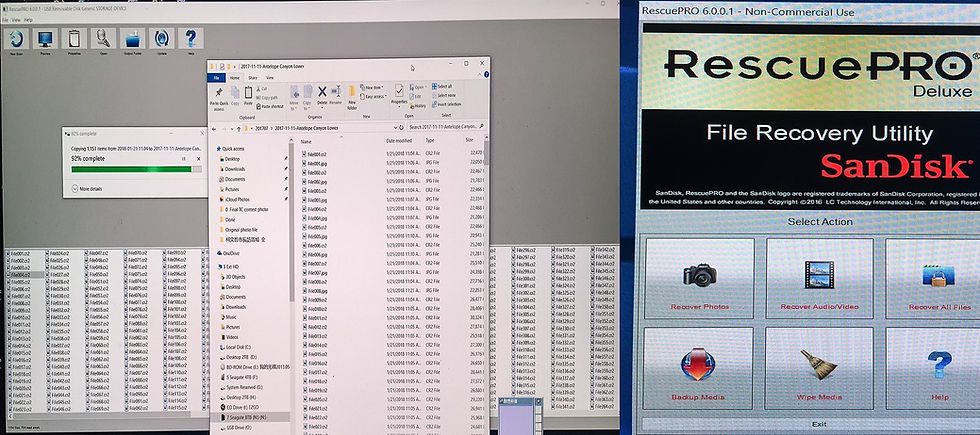Click Select none in Explorer ribbon
Image resolution: width=980 pixels, height=435 pixels.
coord(443,95)
